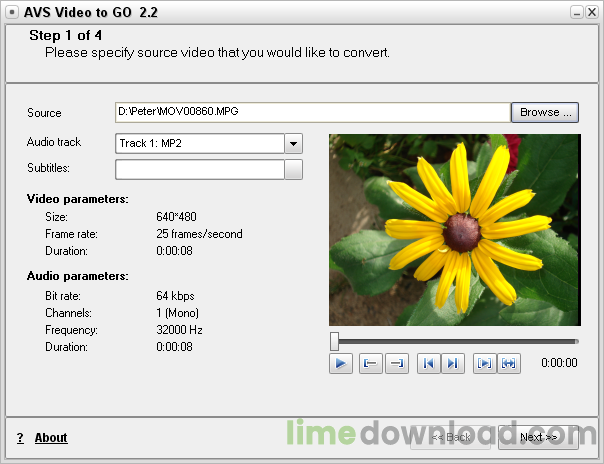Screen dimensions: 604x464
Task: Click in the Source file path field
Action: (x=312, y=113)
